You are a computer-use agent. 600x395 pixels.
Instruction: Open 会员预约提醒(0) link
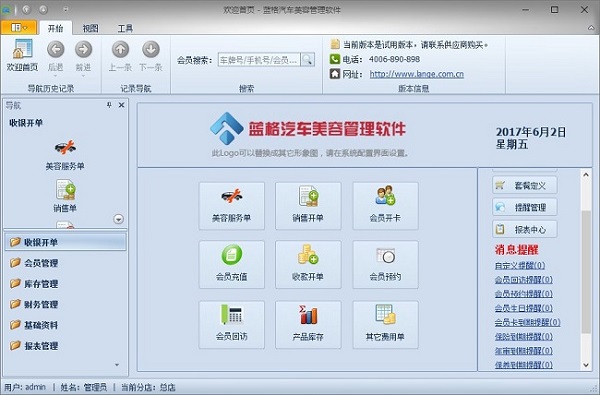point(523,294)
